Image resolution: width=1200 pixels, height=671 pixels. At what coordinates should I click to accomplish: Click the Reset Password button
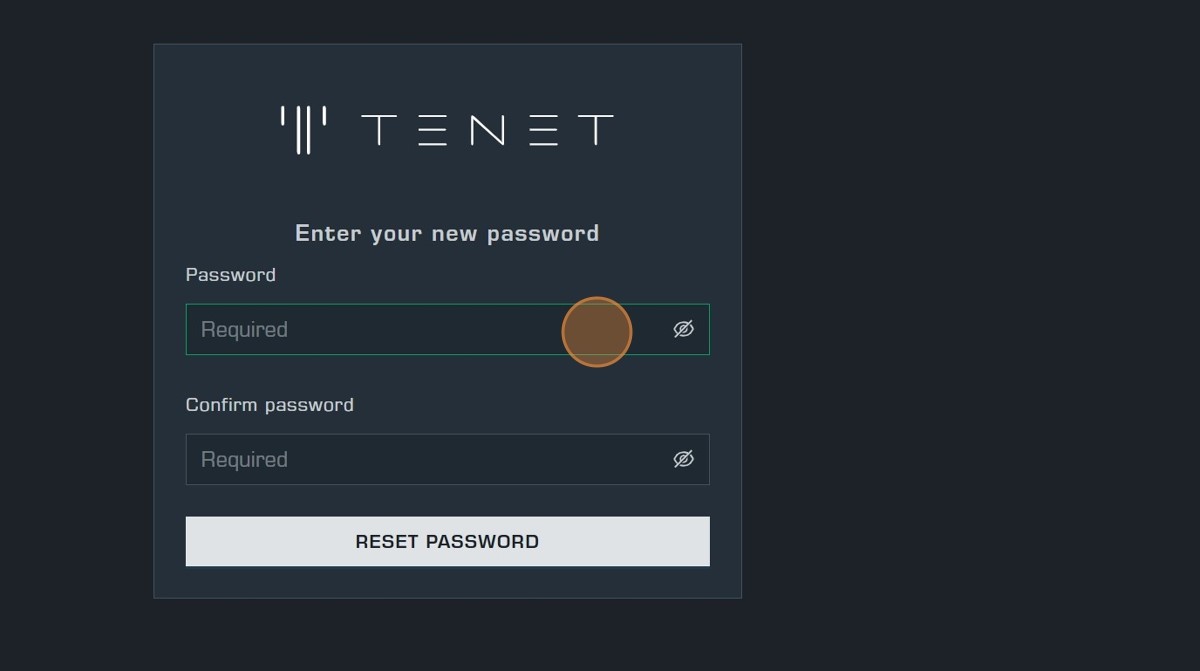[x=447, y=541]
